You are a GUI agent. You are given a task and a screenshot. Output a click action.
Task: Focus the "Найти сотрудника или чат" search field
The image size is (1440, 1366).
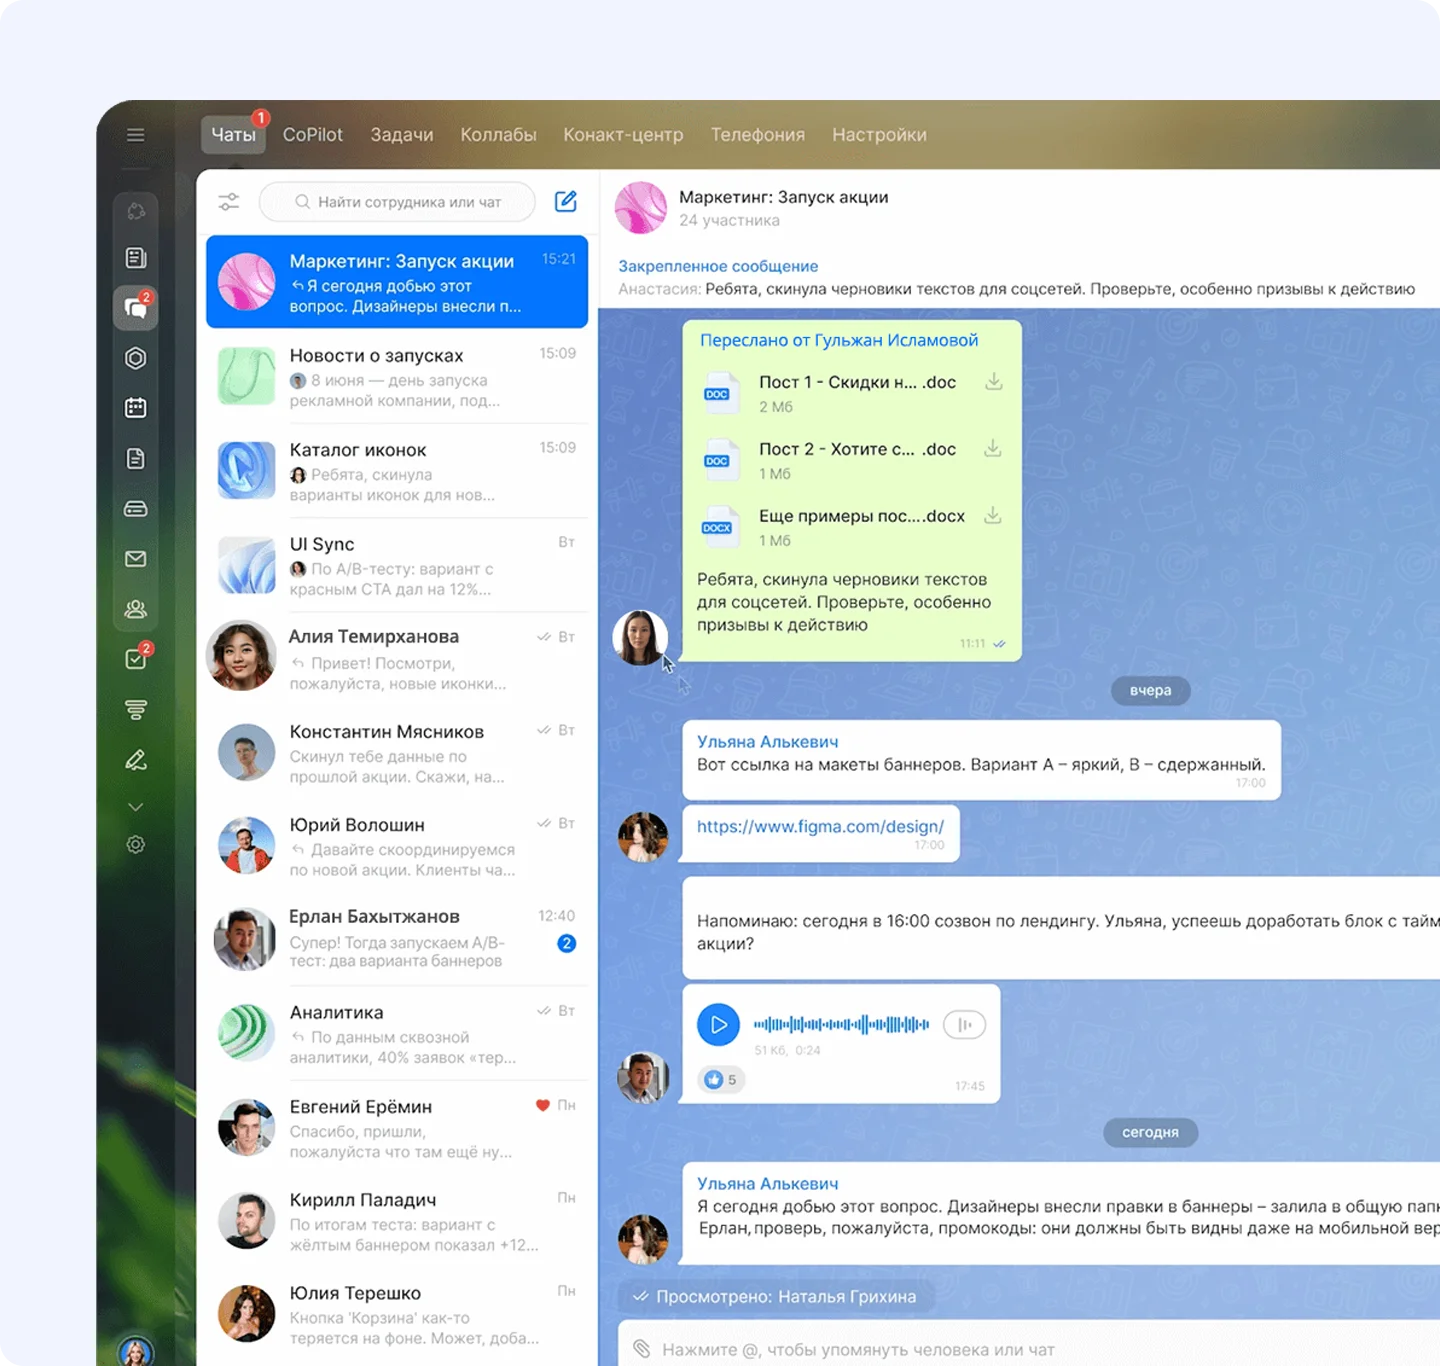tap(397, 202)
